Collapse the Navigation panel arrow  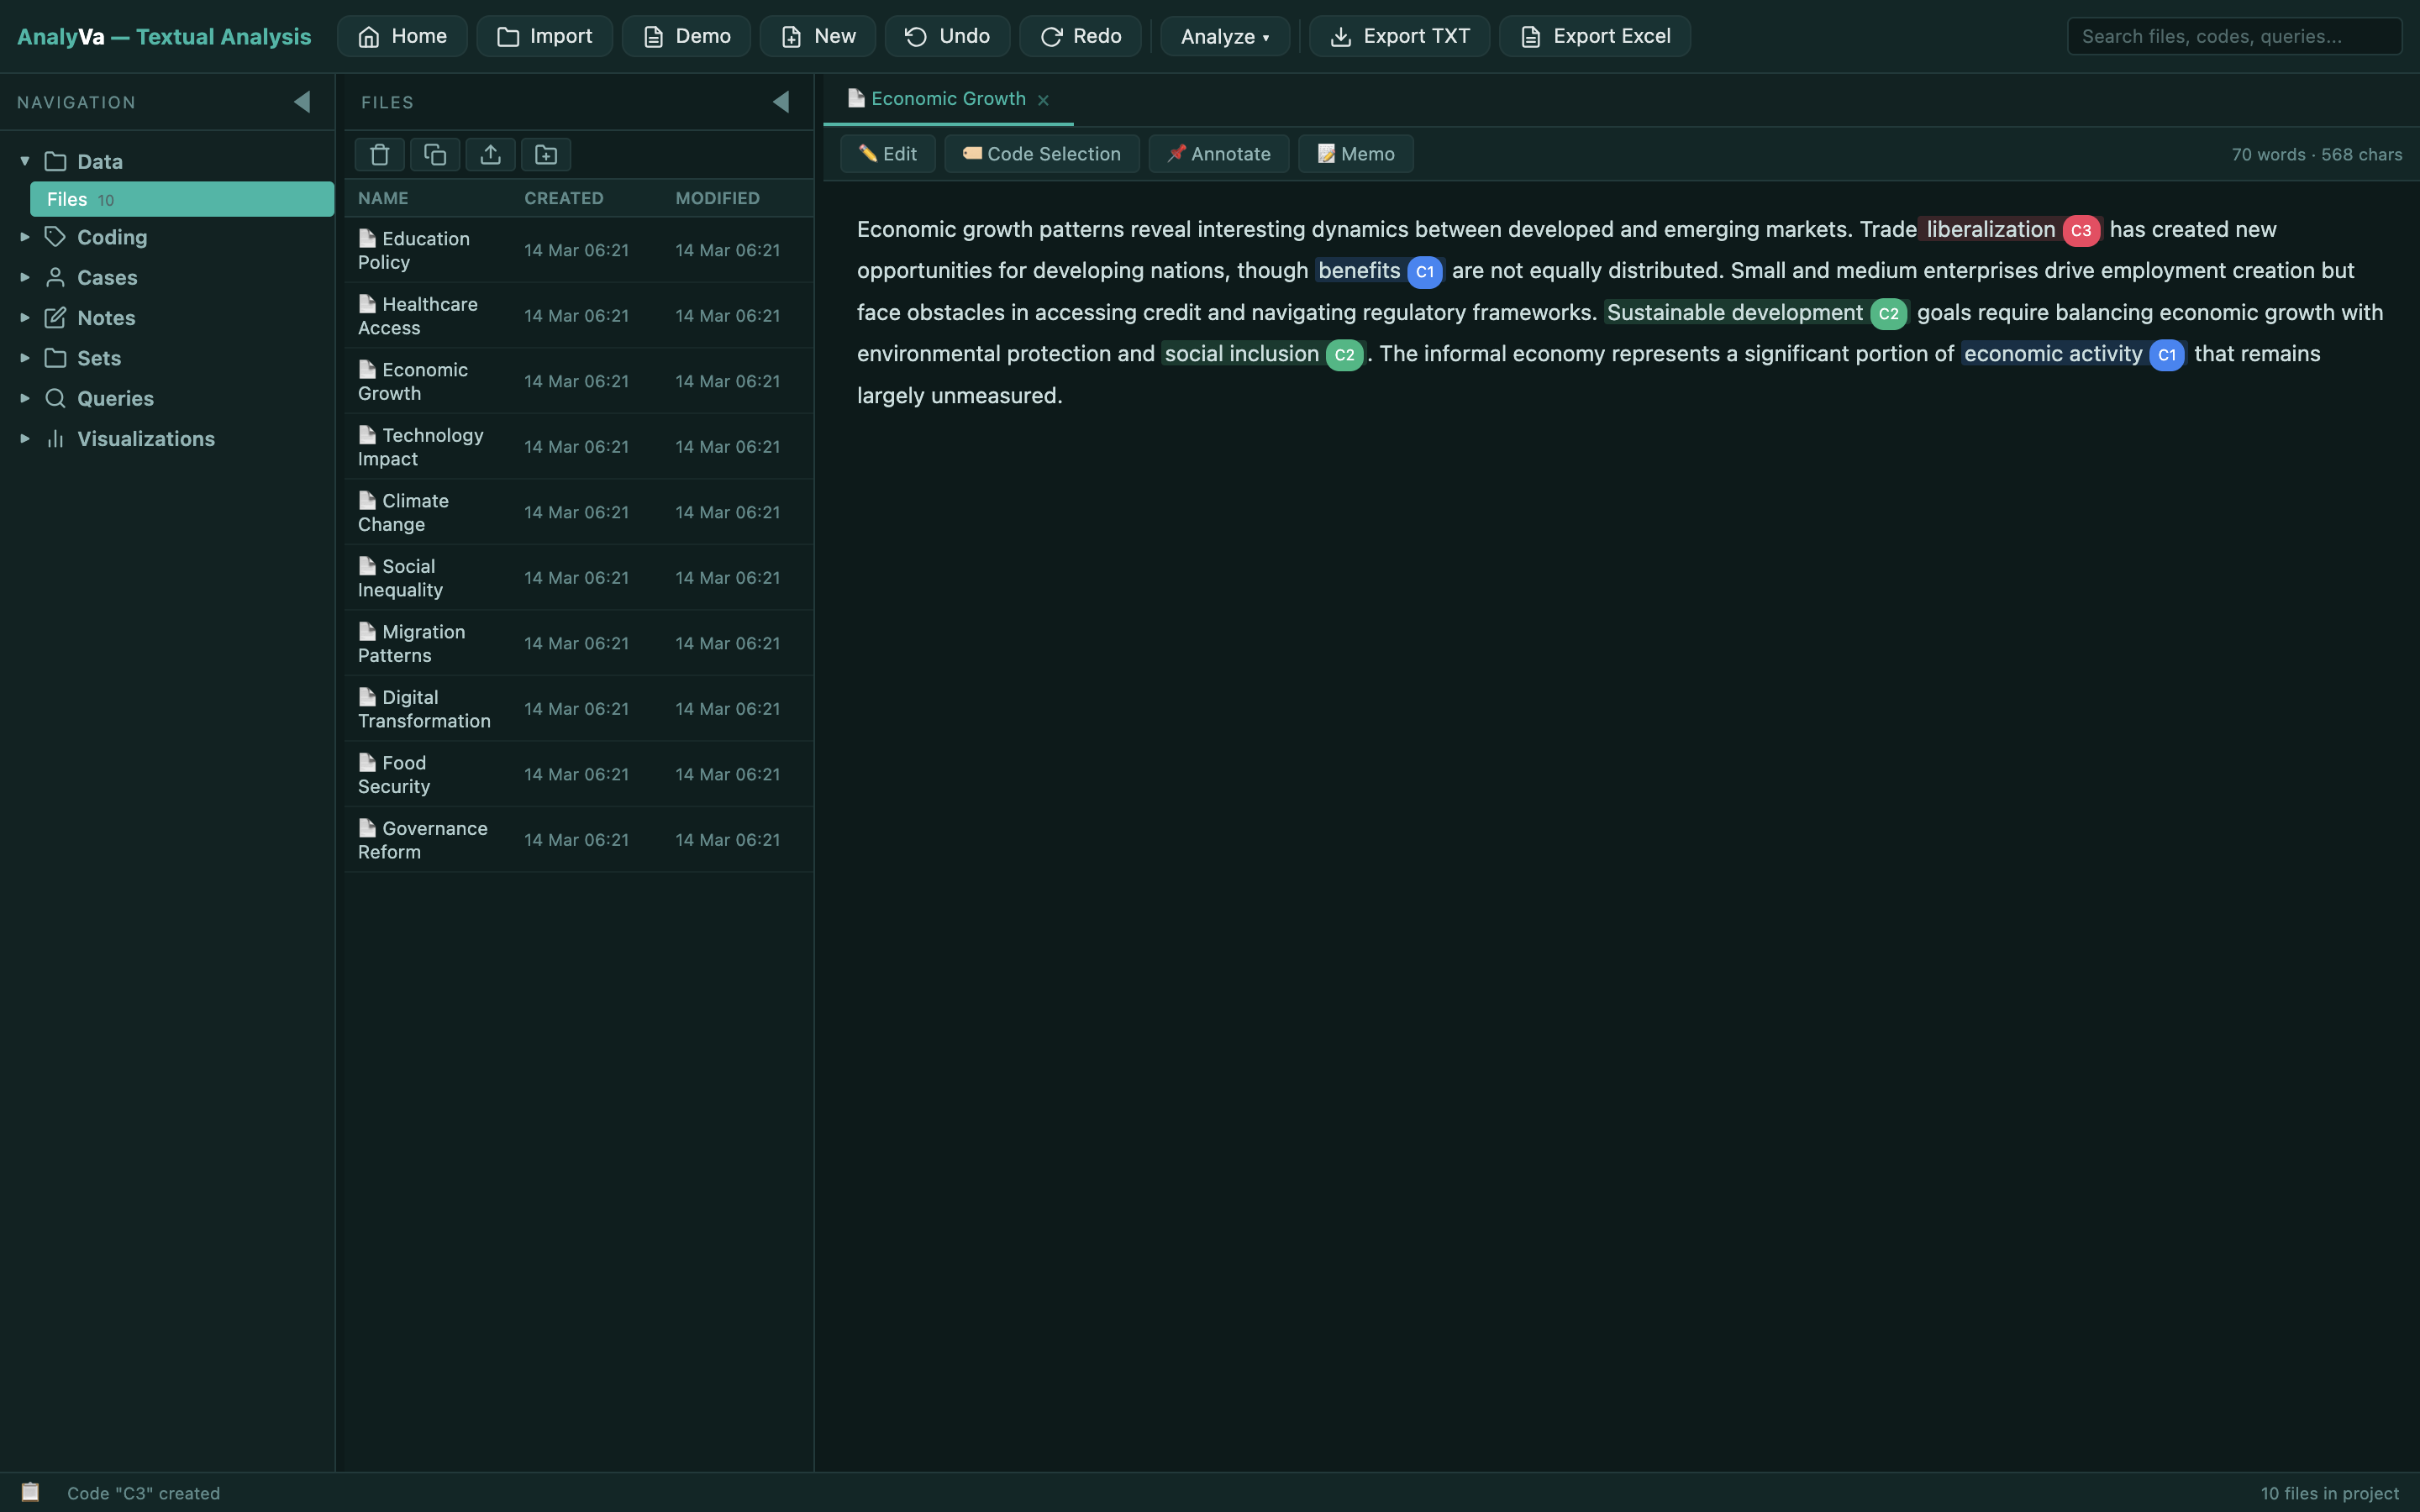coord(302,102)
